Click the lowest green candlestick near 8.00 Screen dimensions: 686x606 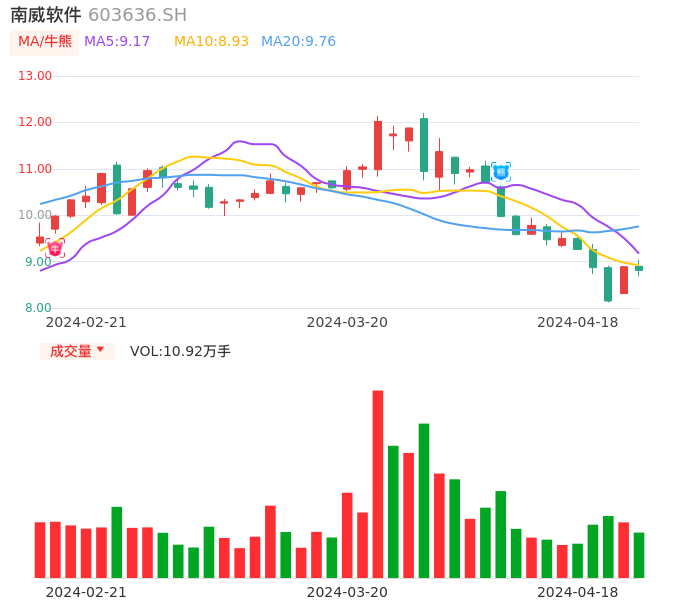click(608, 284)
